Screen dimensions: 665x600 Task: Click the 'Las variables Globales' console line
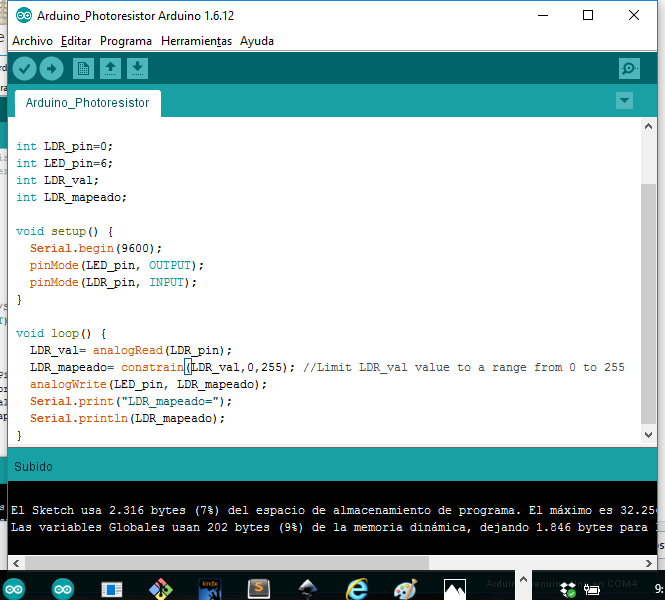pos(334,527)
